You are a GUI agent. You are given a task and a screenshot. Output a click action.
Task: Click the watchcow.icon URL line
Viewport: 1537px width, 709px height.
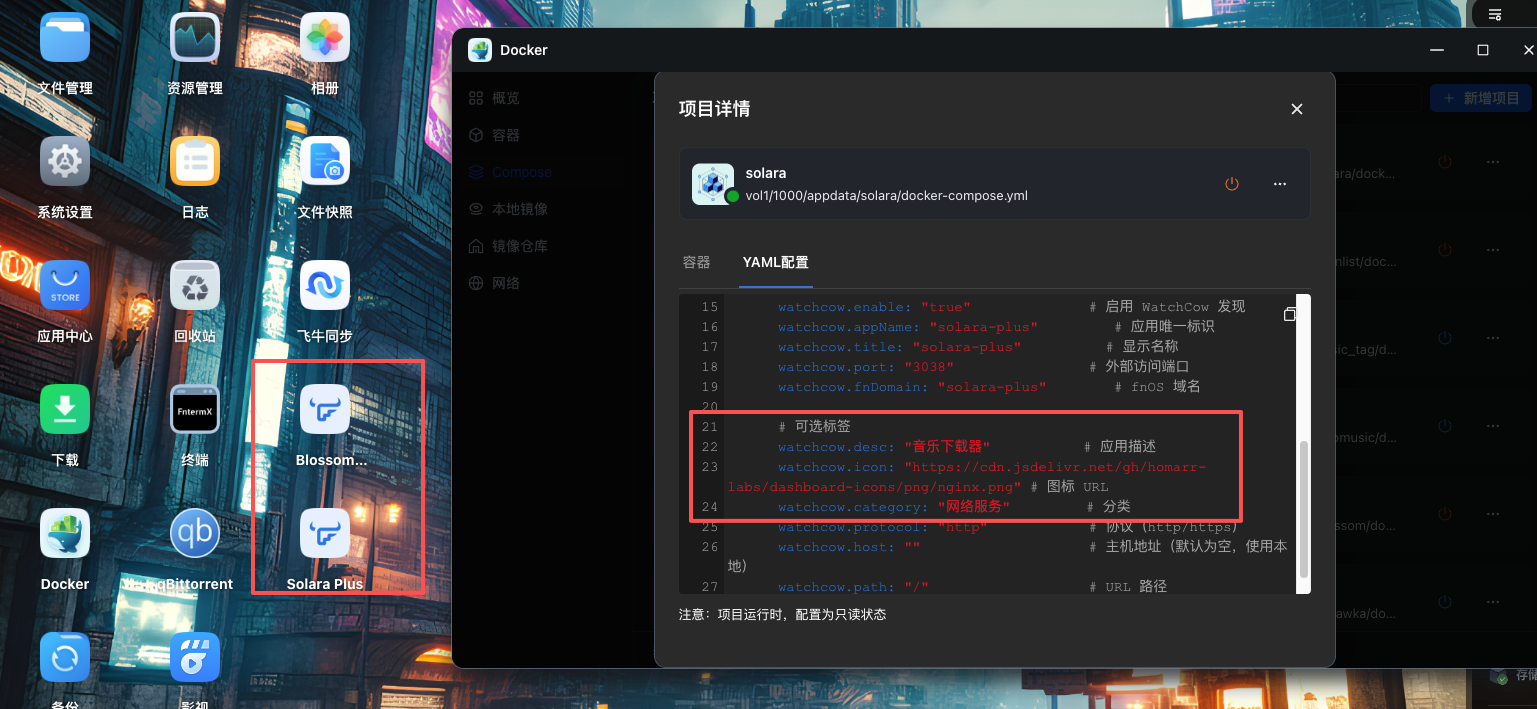966,477
